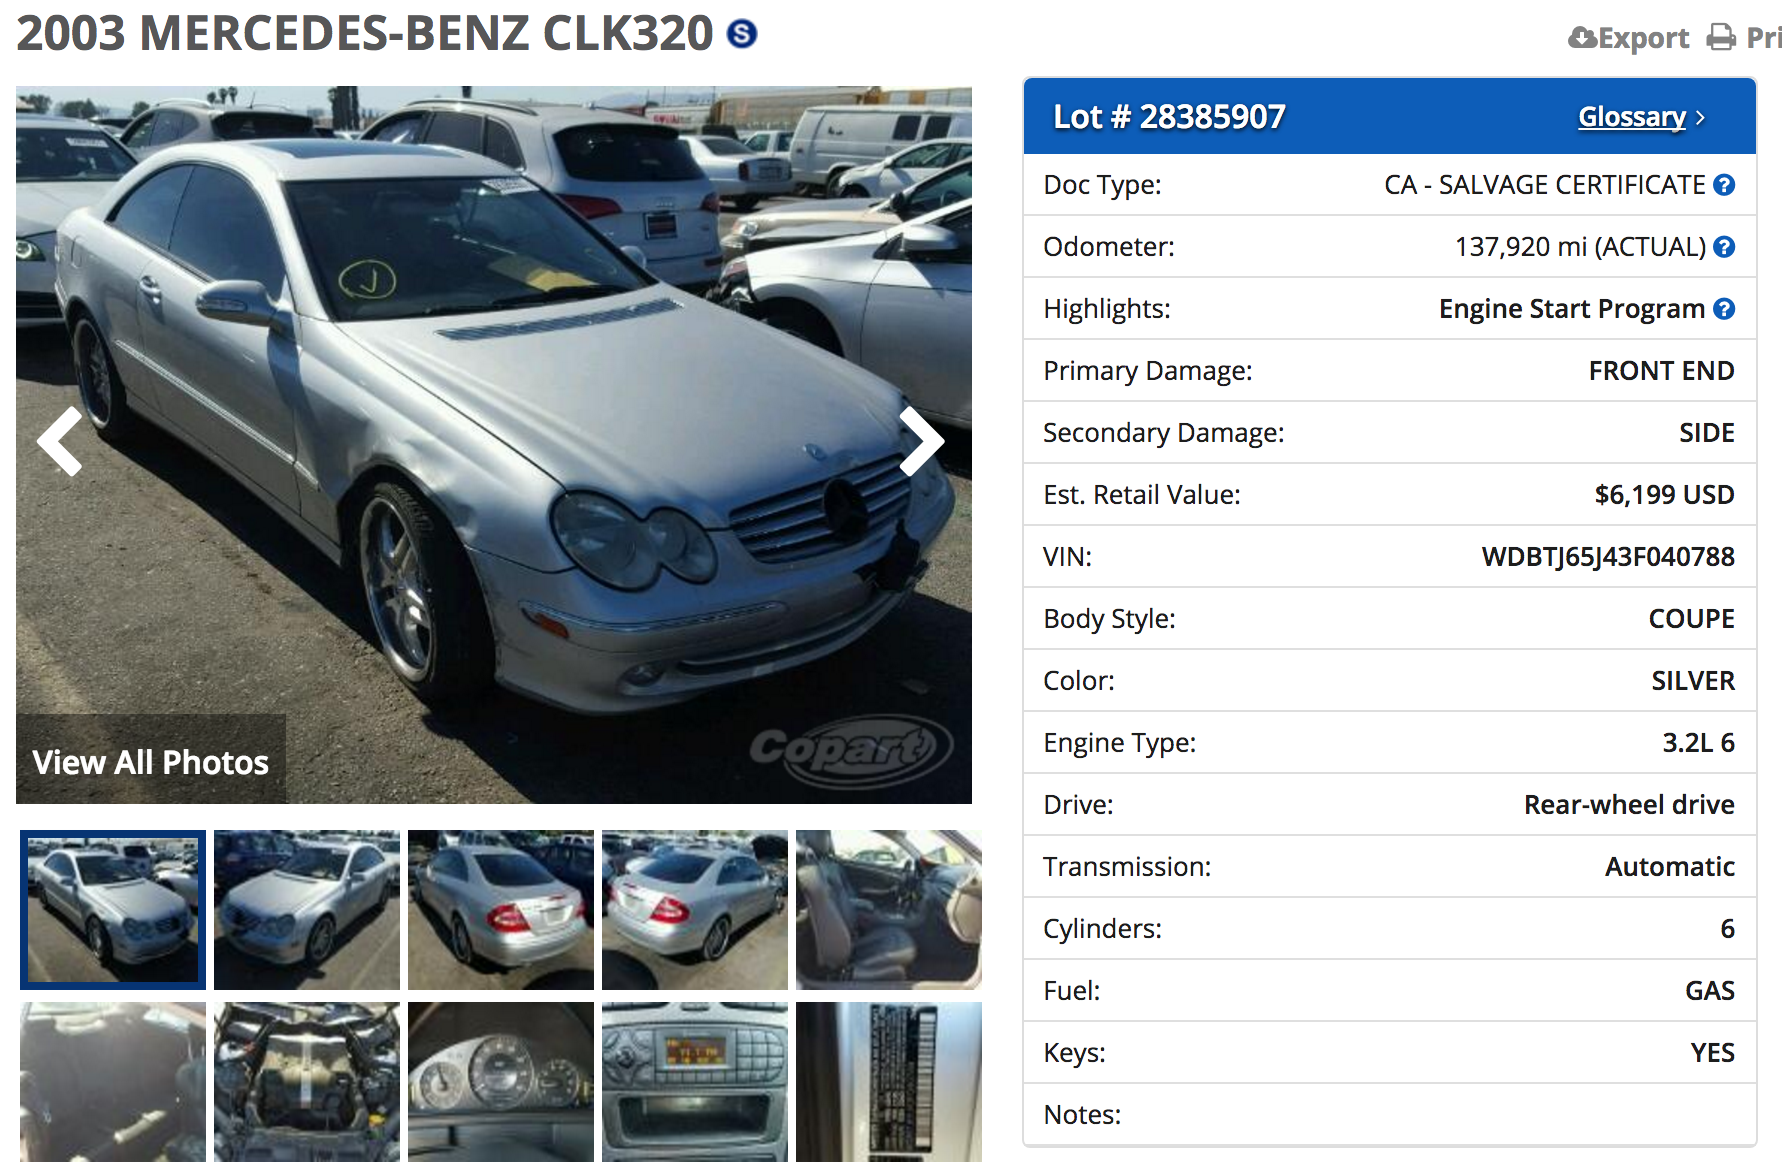1782x1172 pixels.
Task: Show next photo with right arrow
Action: point(921,441)
